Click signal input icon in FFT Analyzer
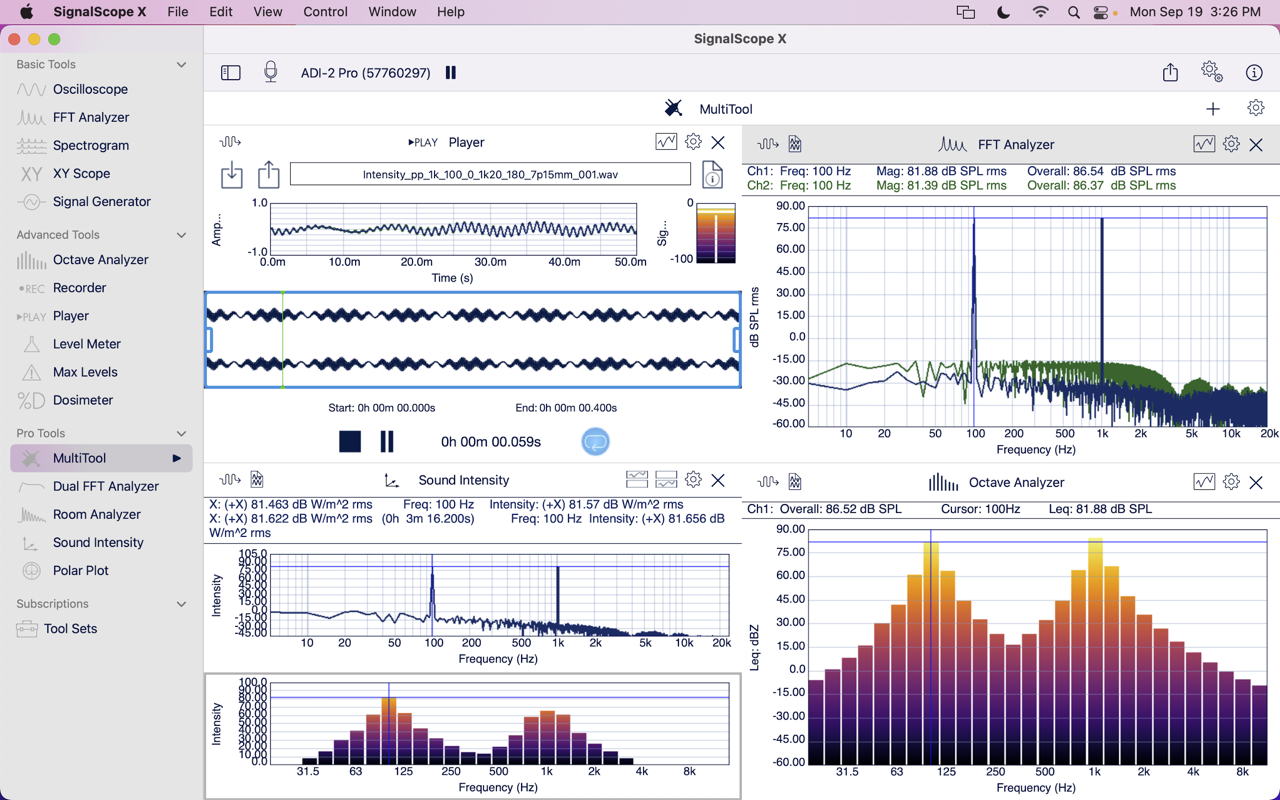1280x800 pixels. click(x=768, y=144)
